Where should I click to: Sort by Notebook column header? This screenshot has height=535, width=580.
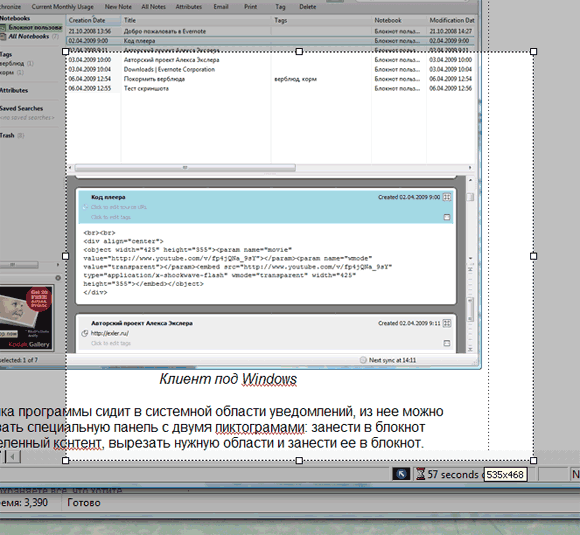click(x=399, y=20)
